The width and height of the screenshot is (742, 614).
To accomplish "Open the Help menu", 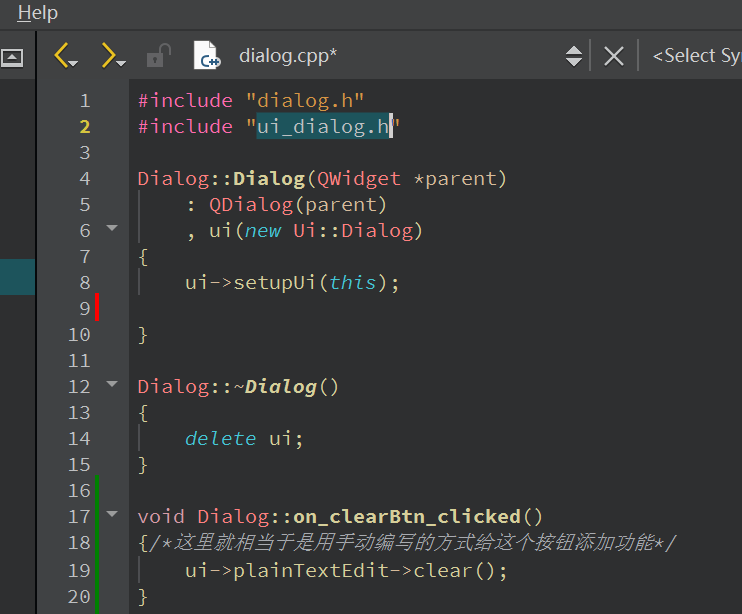I will pyautogui.click(x=38, y=13).
